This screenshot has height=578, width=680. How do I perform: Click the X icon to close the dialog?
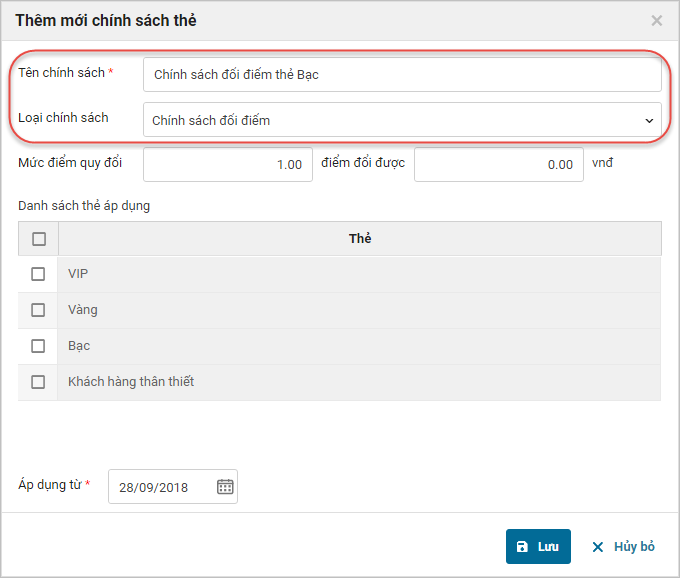(657, 20)
